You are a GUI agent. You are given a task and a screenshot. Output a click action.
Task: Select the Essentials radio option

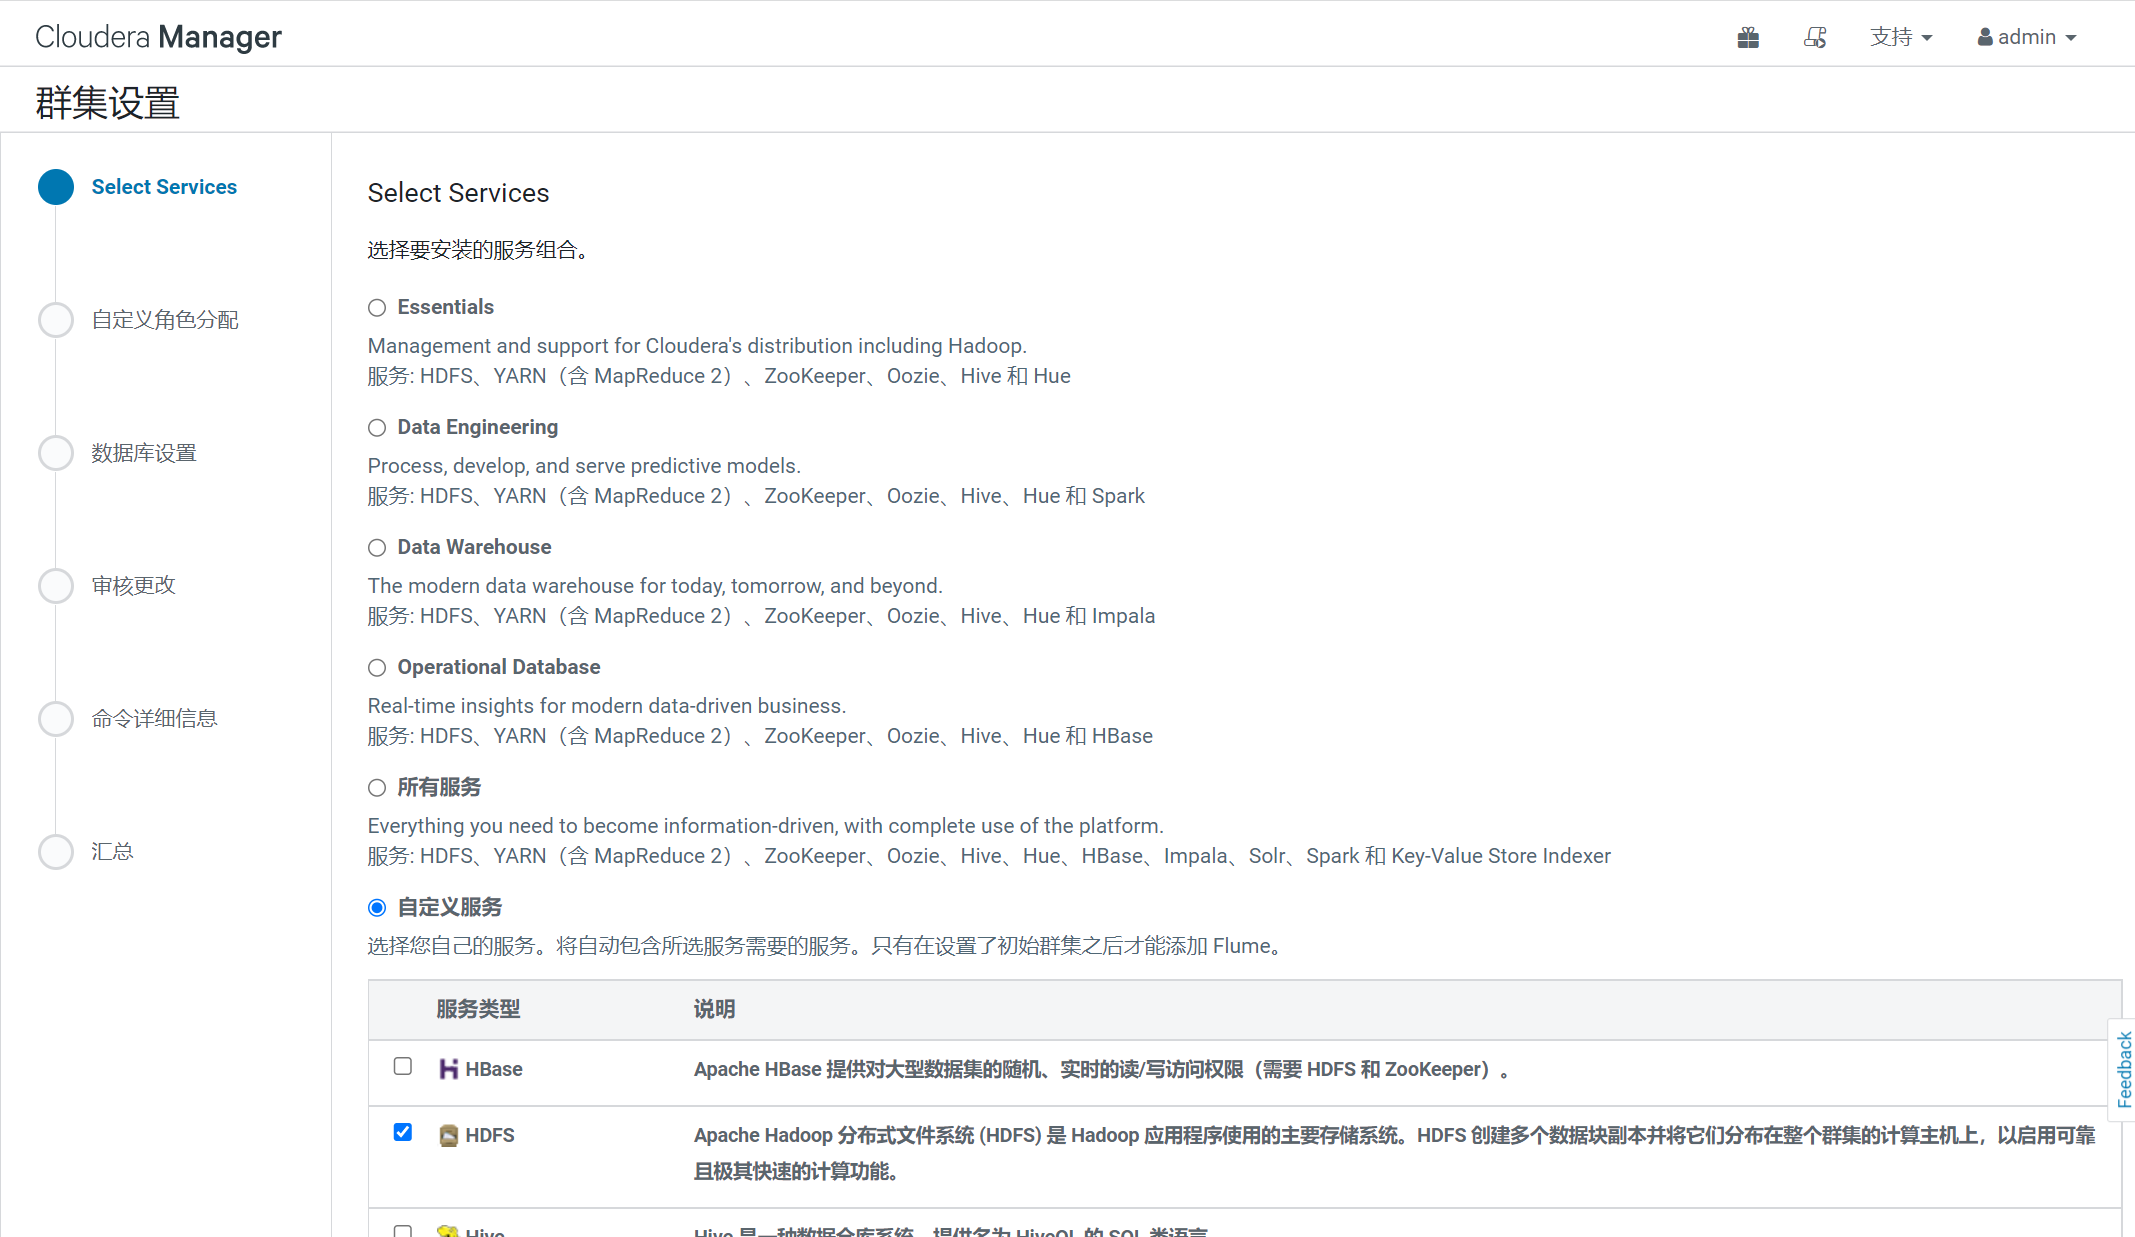coord(377,308)
